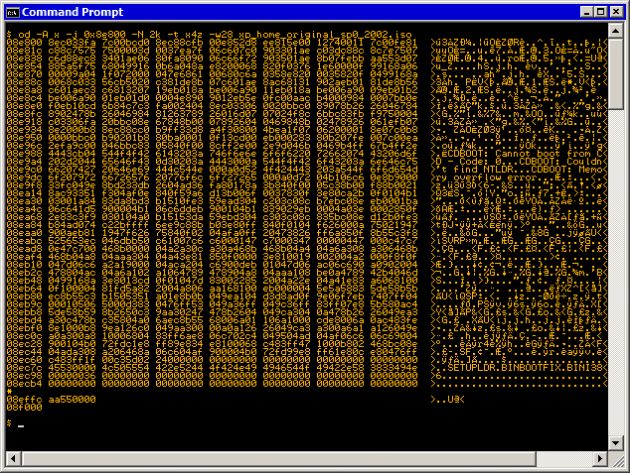Click offset 08ea14 row label

(x=24, y=193)
